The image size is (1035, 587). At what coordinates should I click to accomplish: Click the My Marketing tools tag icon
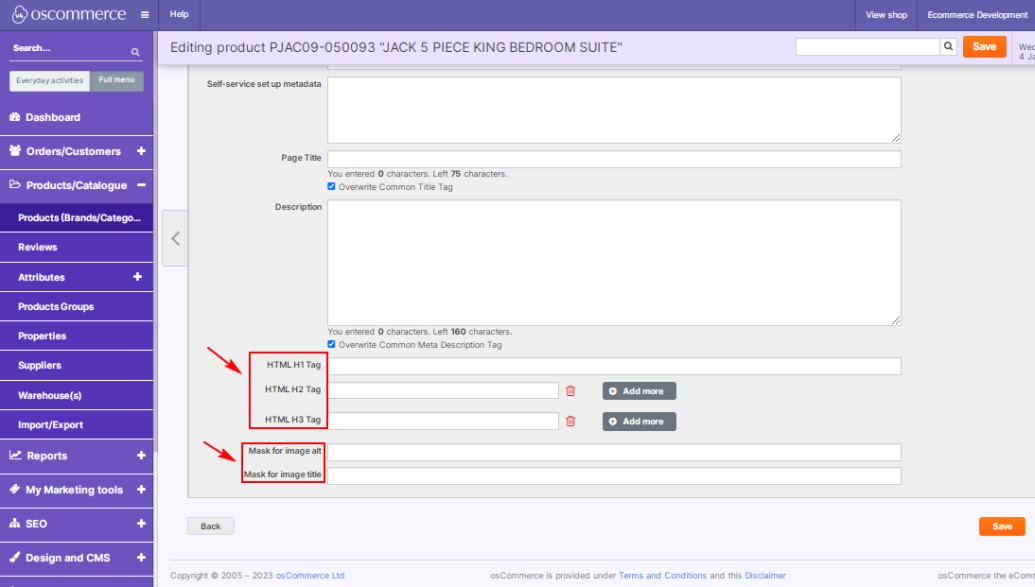click(15, 489)
